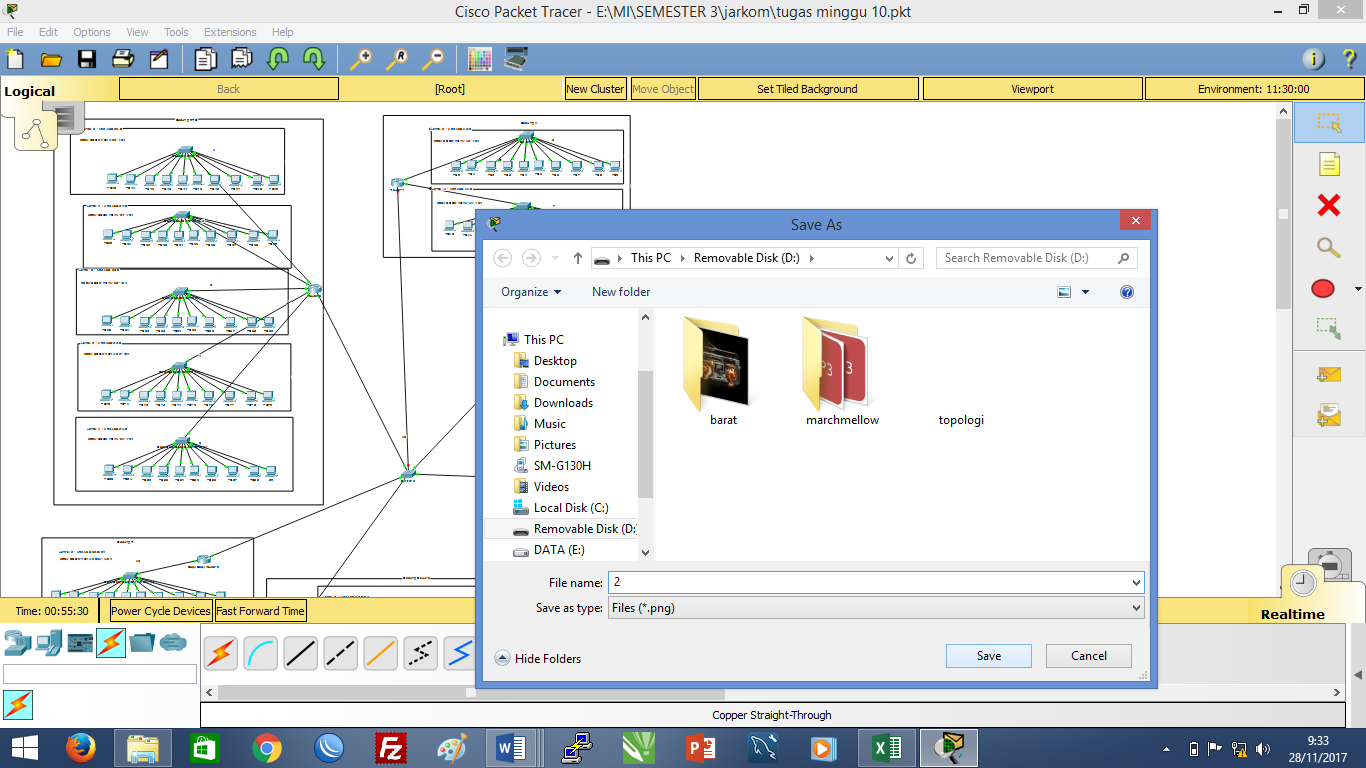1366x768 pixels.
Task: Choose the Add Simple PDU envelope
Action: [x=1328, y=374]
